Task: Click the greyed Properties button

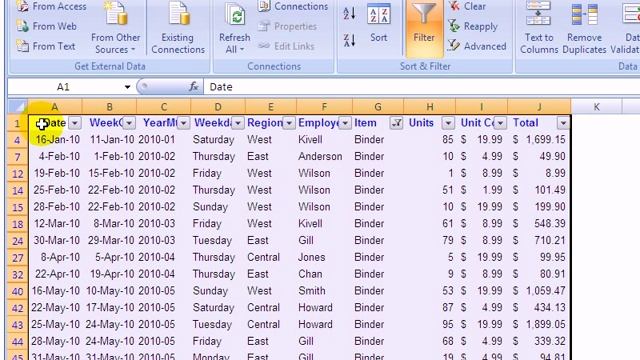Action: [287, 27]
